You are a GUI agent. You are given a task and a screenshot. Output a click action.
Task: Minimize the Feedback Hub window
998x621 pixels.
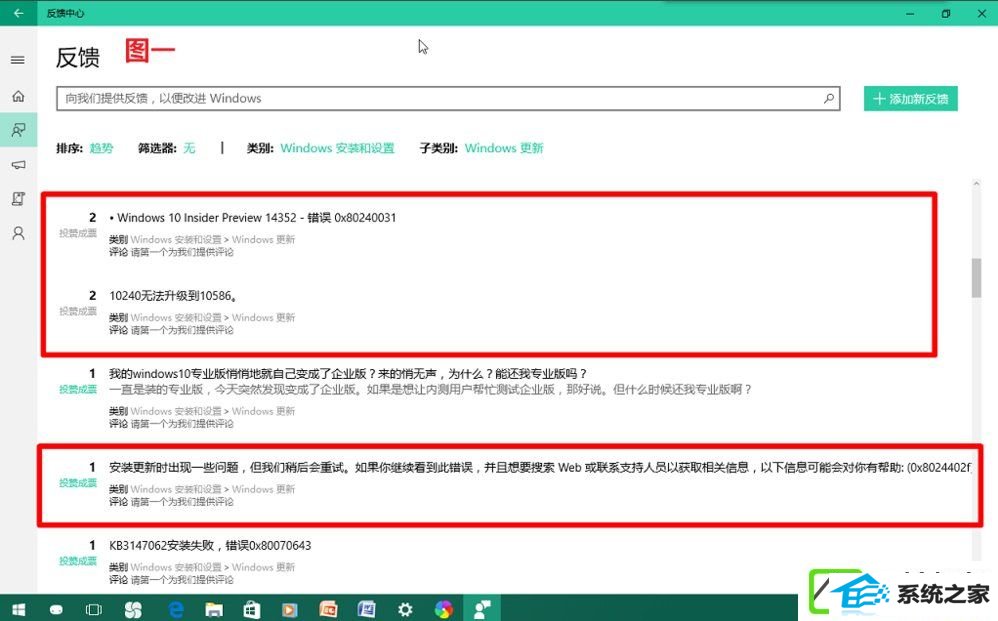coord(910,13)
